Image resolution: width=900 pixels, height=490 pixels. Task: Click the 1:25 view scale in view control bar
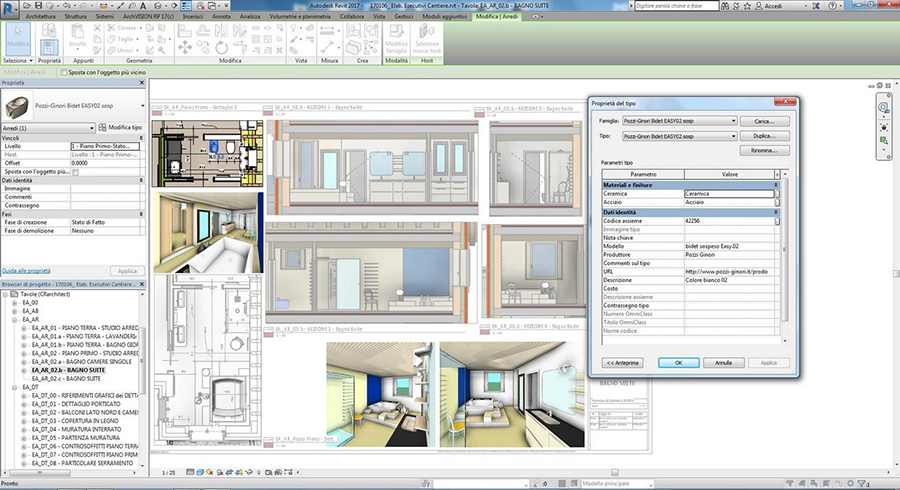tap(168, 473)
